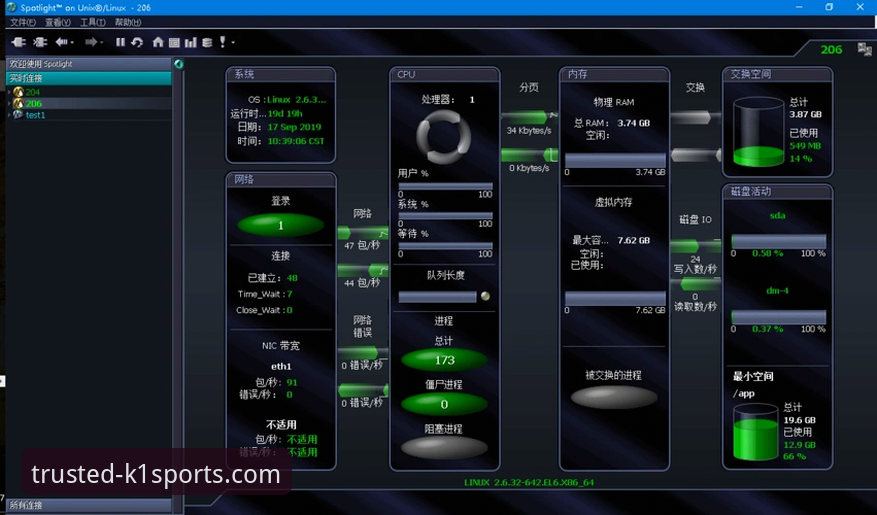Image resolution: width=877 pixels, height=515 pixels.
Task: Click the 已建立 connections value 48
Action: point(292,278)
